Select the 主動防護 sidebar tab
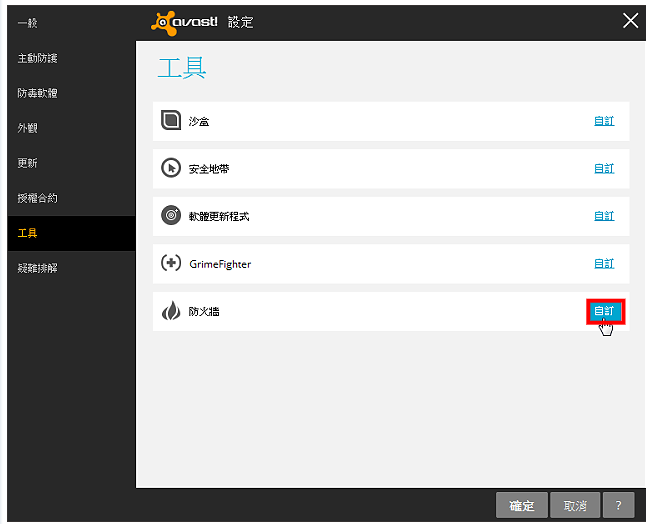 click(71, 58)
